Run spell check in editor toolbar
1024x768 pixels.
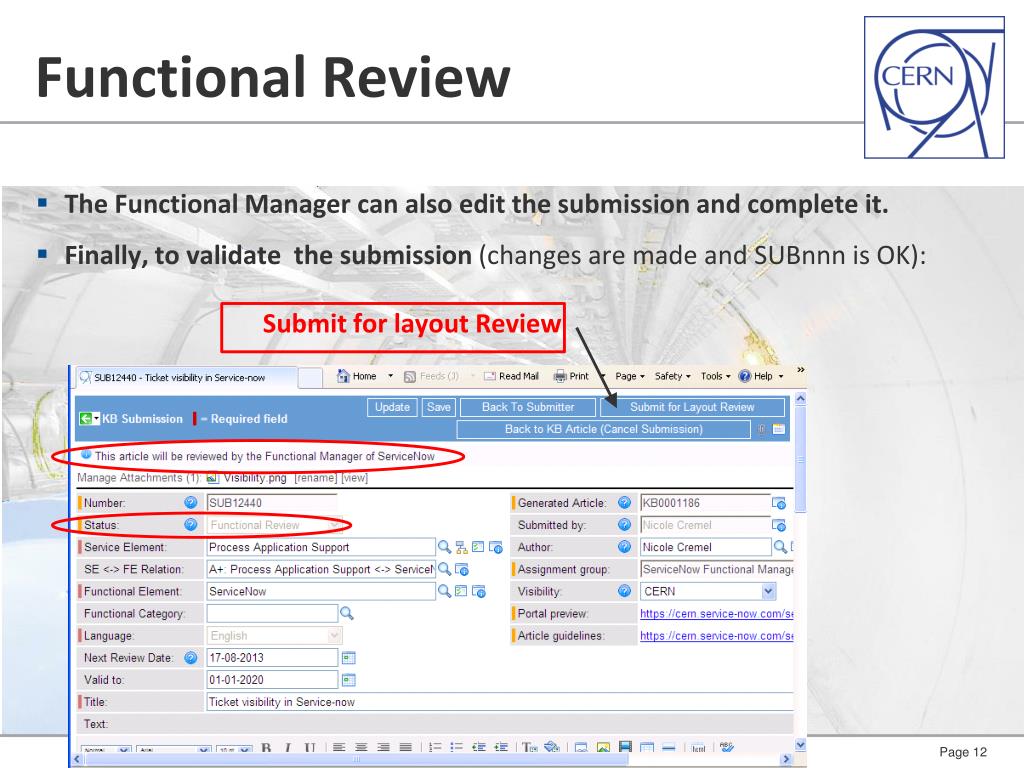727,747
